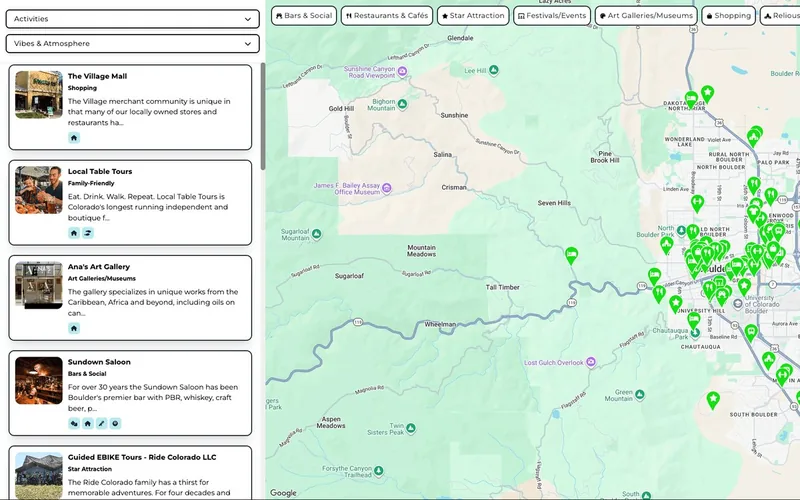
Task: Select the fitness dumbbell pin near Linden Ave
Action: point(697,204)
